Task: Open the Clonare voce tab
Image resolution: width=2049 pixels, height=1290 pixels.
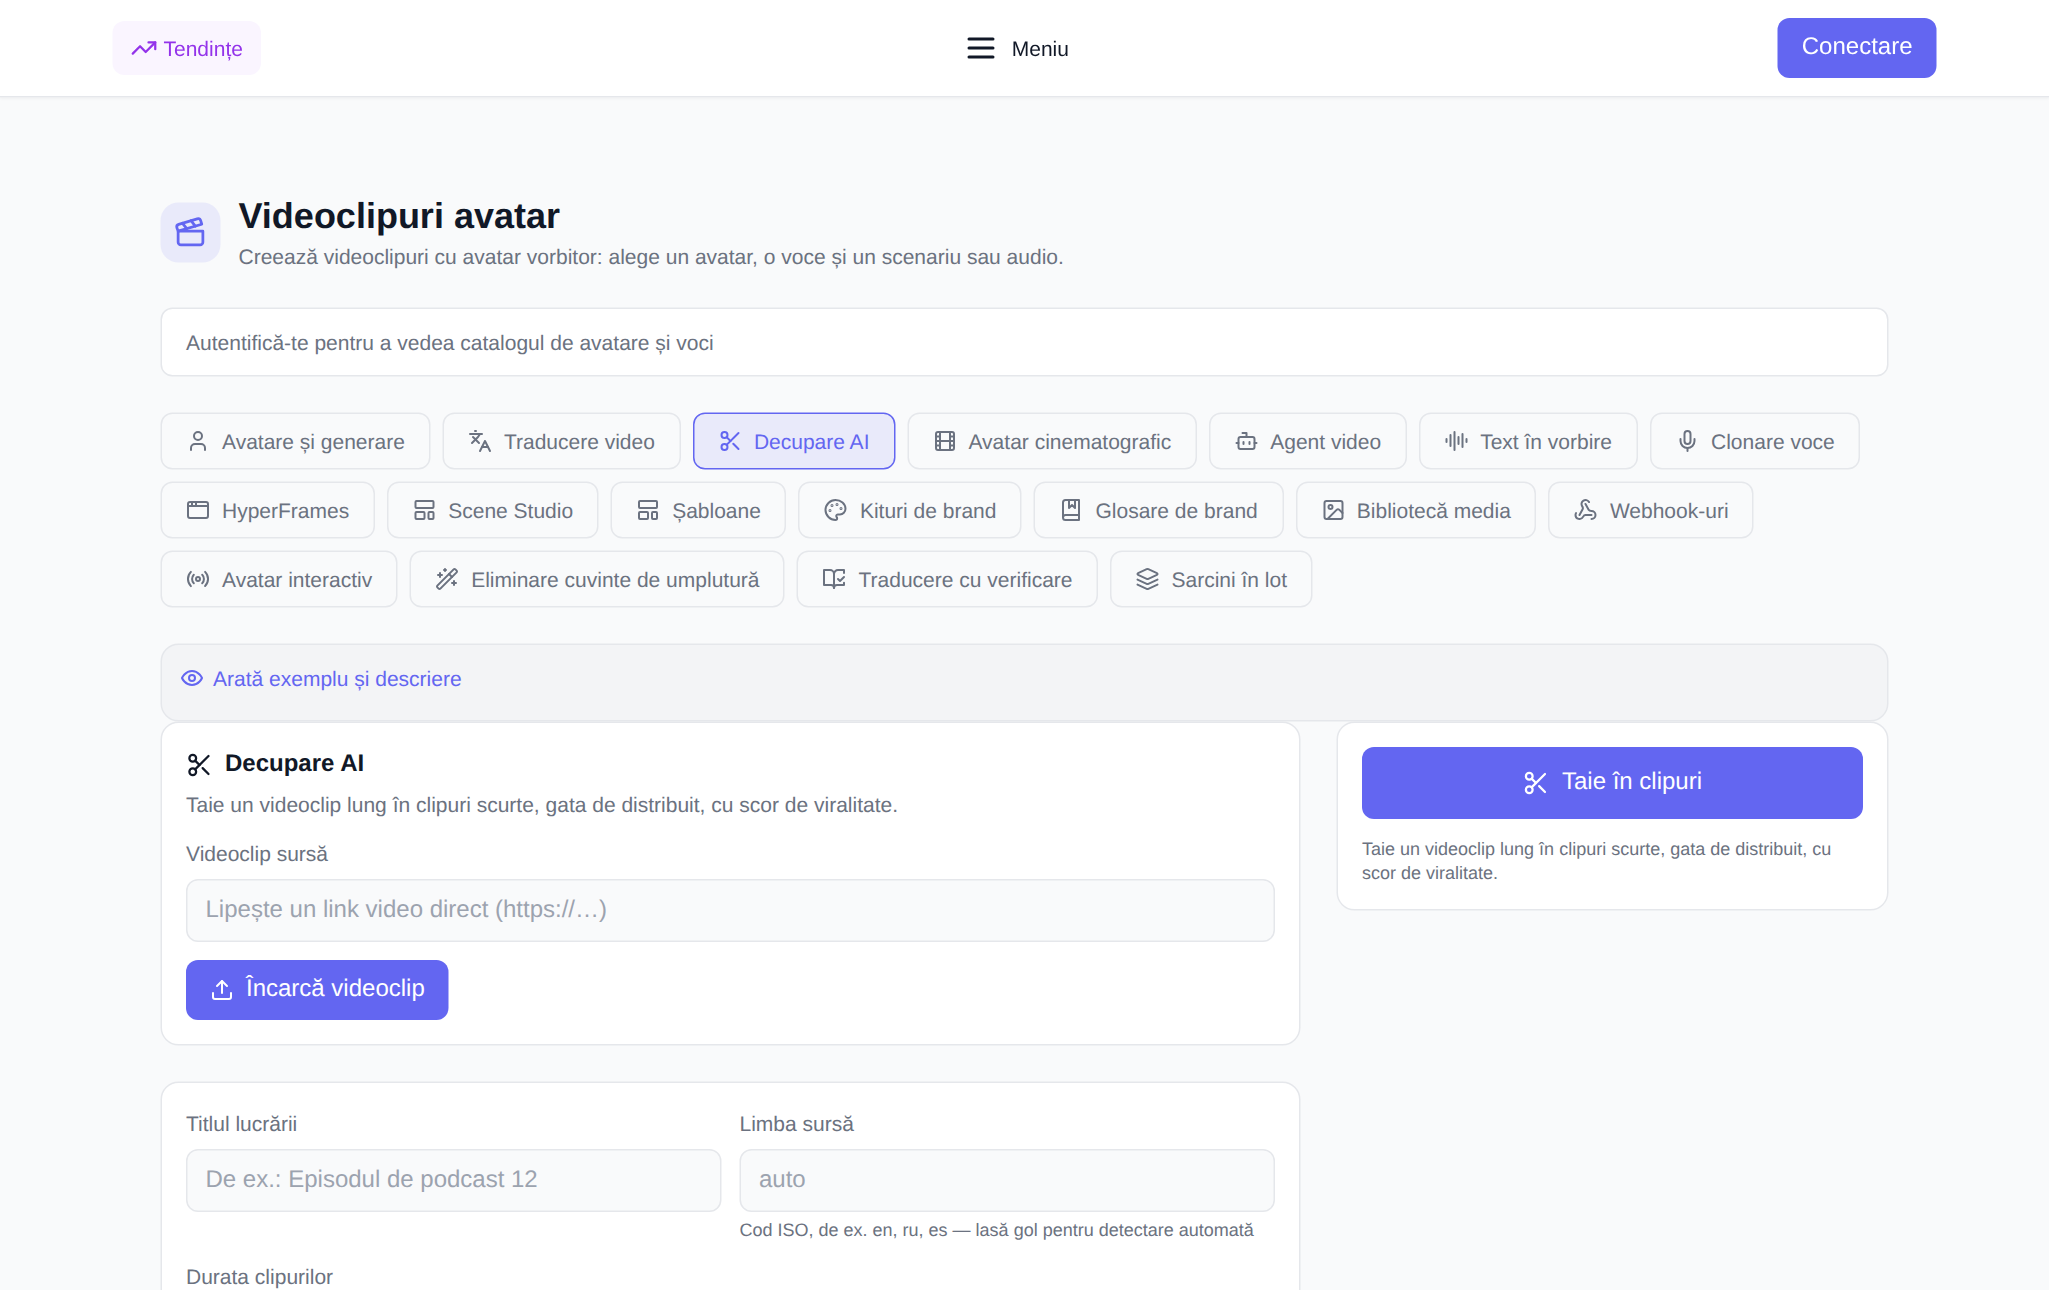Action: (x=1754, y=441)
